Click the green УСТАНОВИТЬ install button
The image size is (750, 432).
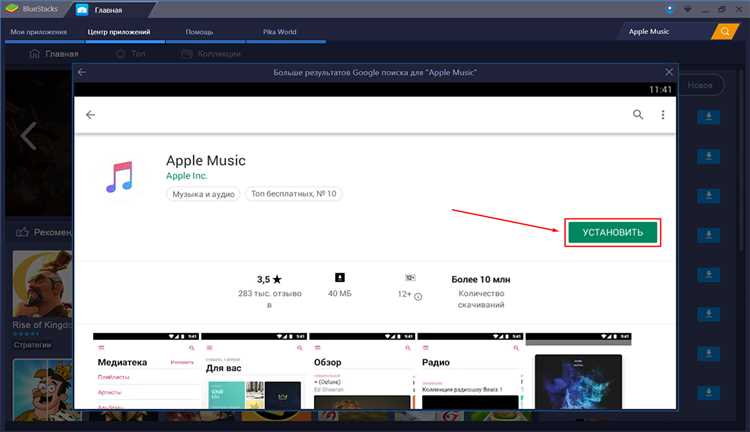point(612,233)
